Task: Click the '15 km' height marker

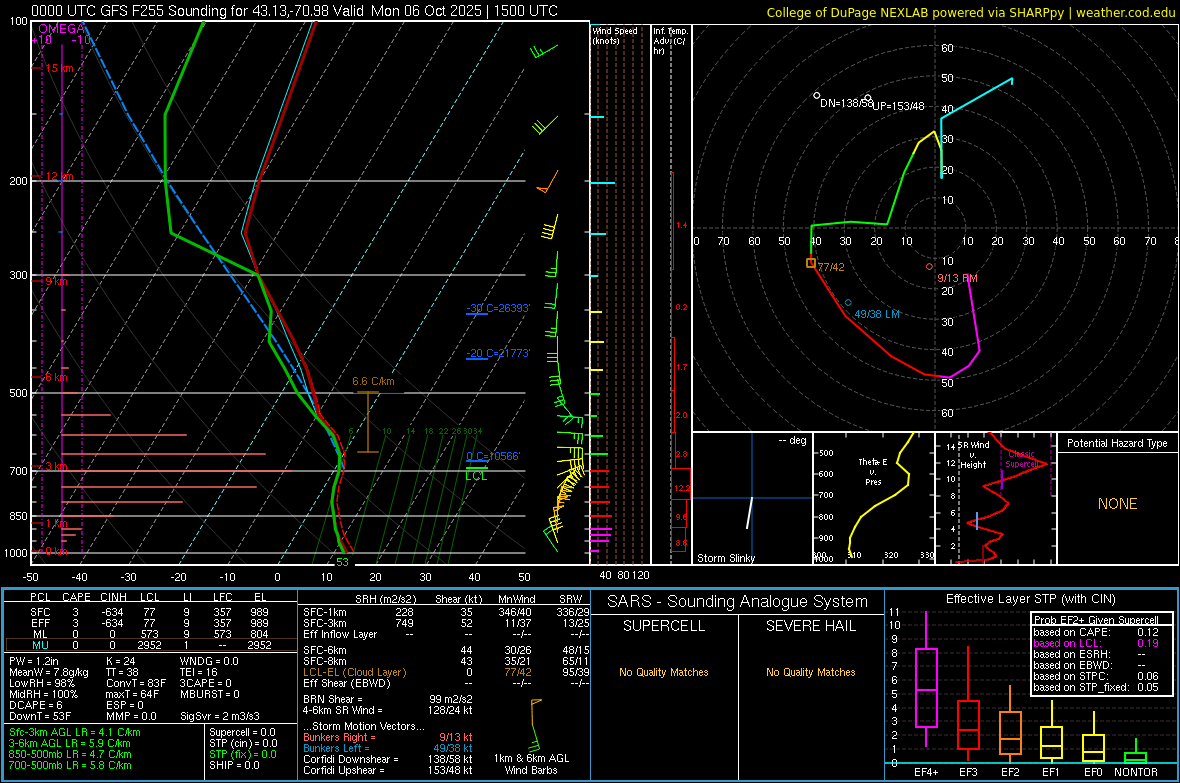Action: [x=59, y=68]
